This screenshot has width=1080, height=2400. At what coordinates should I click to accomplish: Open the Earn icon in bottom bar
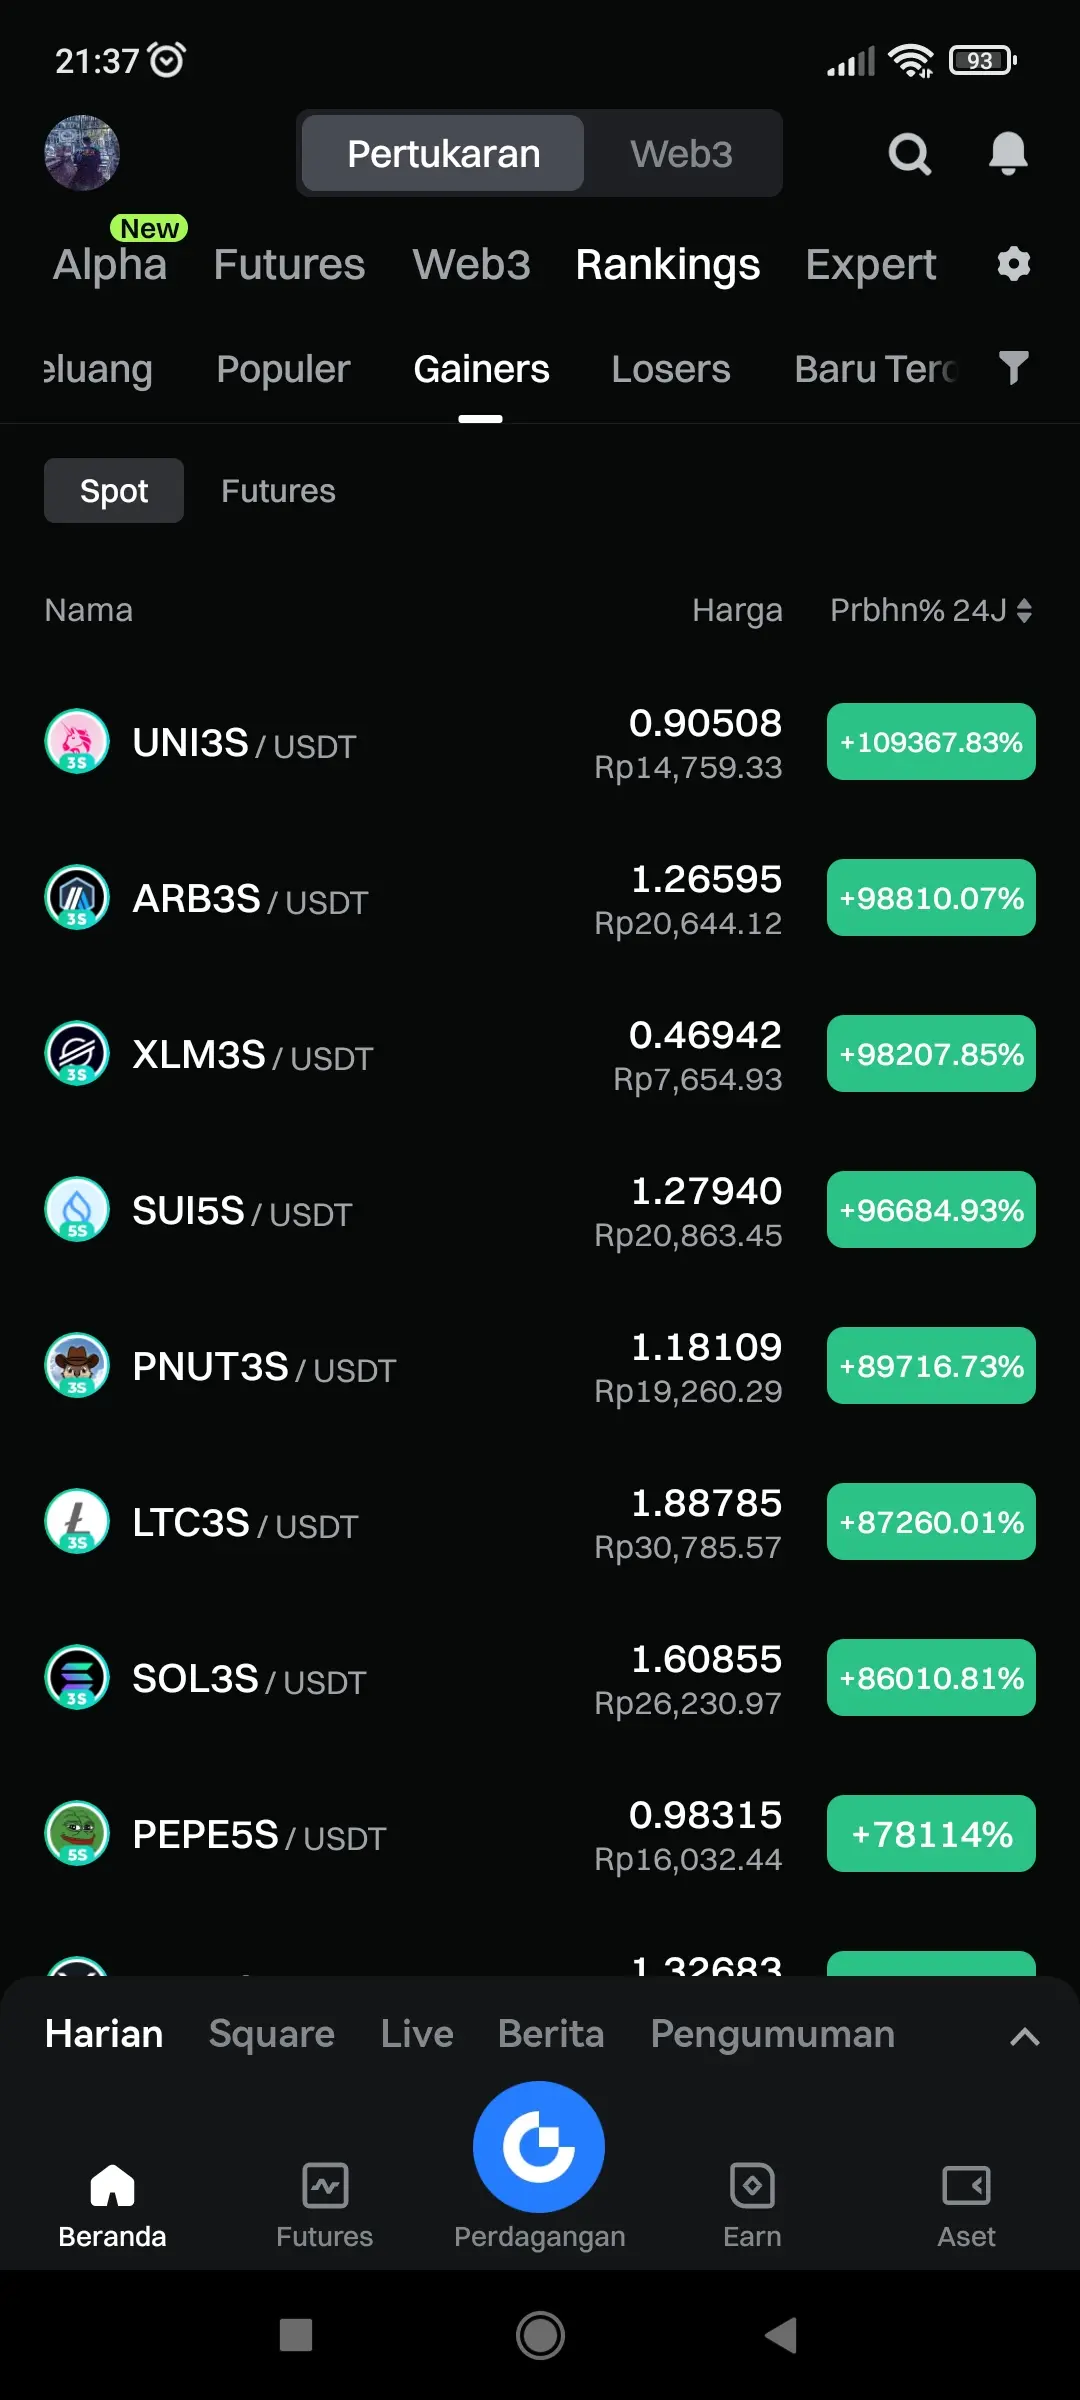point(752,2185)
